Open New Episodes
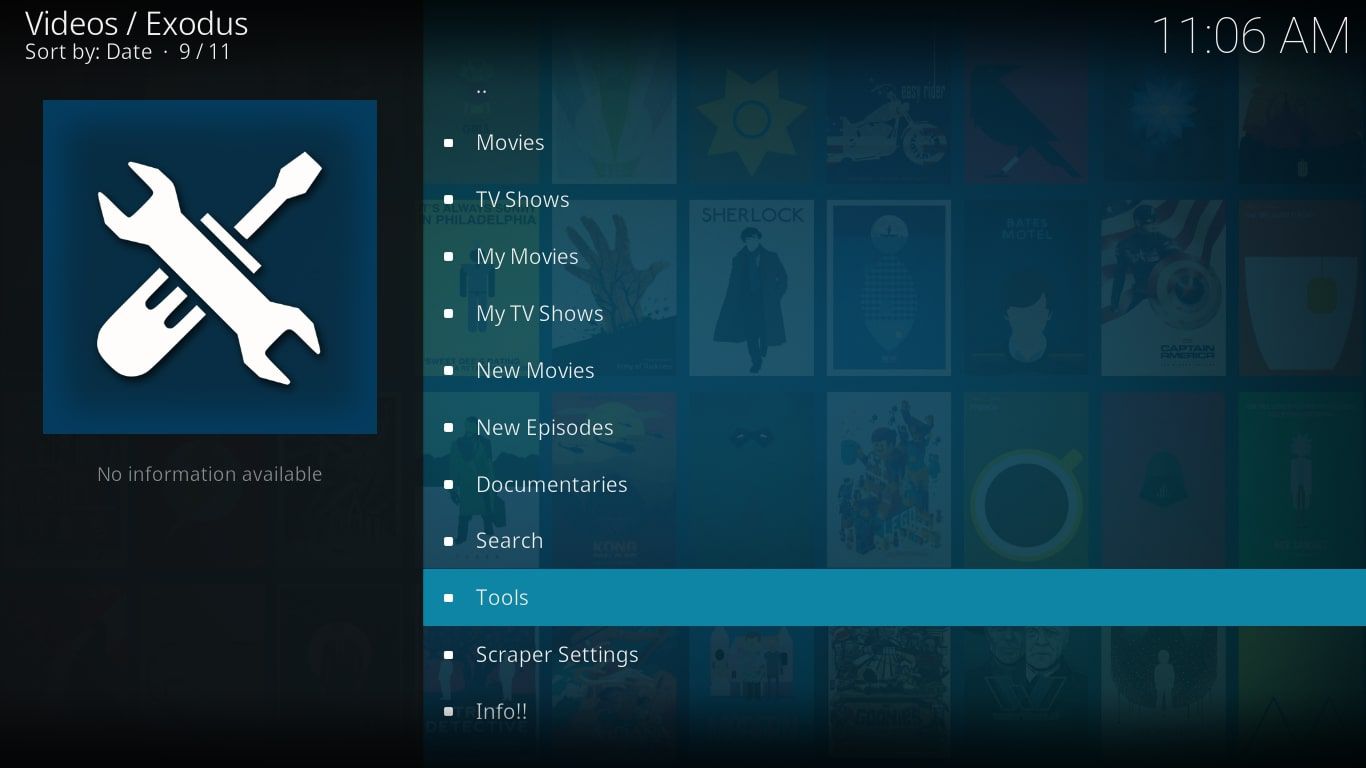The width and height of the screenshot is (1366, 768). [894, 428]
